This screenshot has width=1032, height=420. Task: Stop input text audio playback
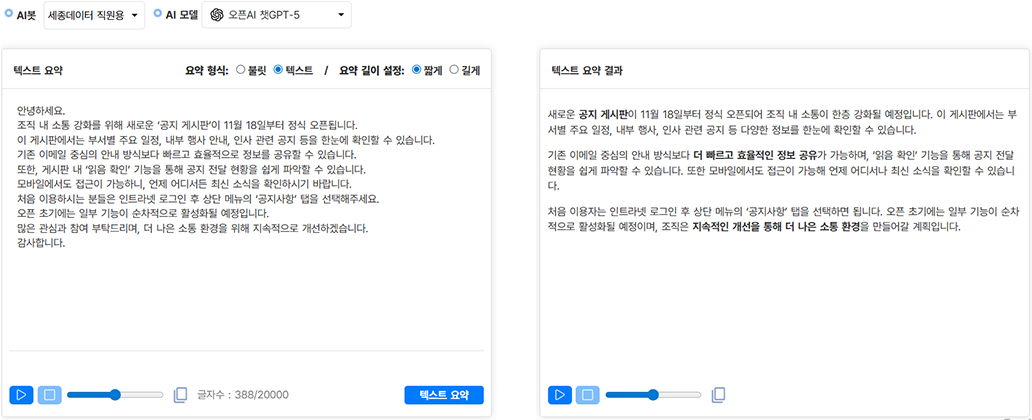click(49, 394)
